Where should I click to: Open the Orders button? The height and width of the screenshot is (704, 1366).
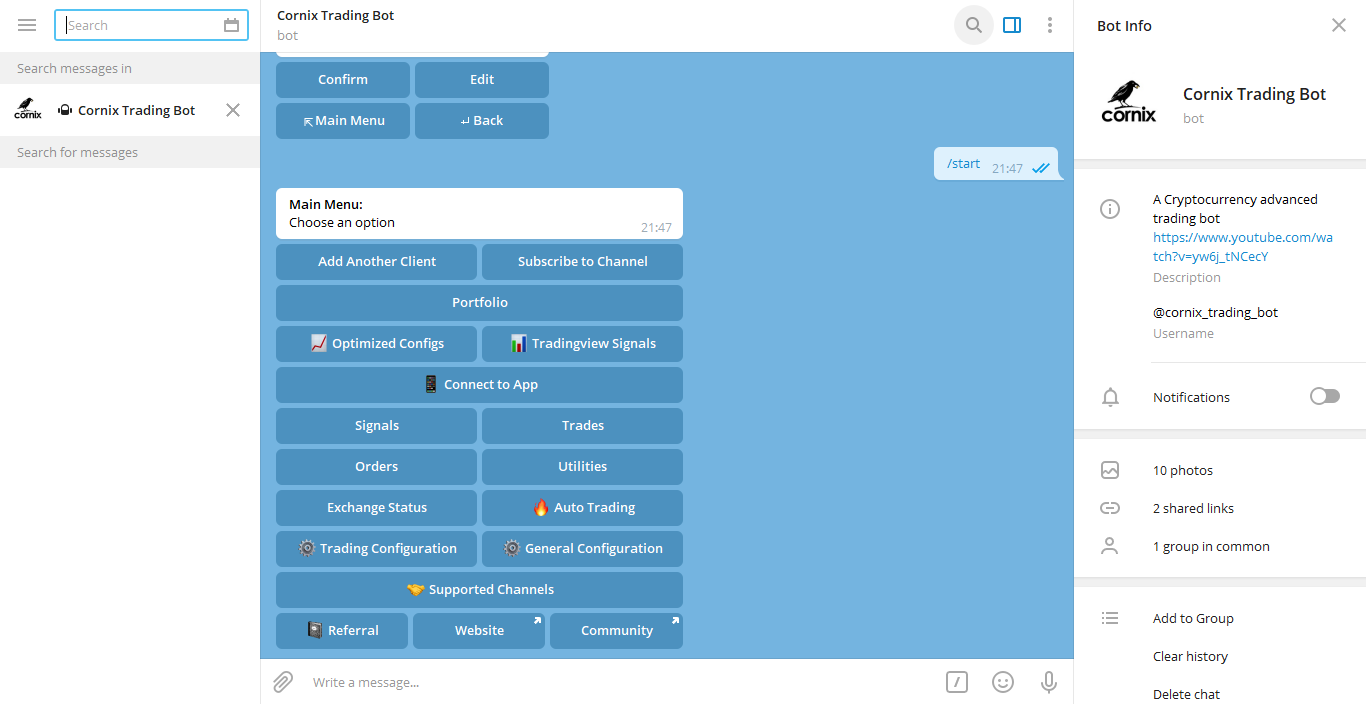click(x=377, y=466)
